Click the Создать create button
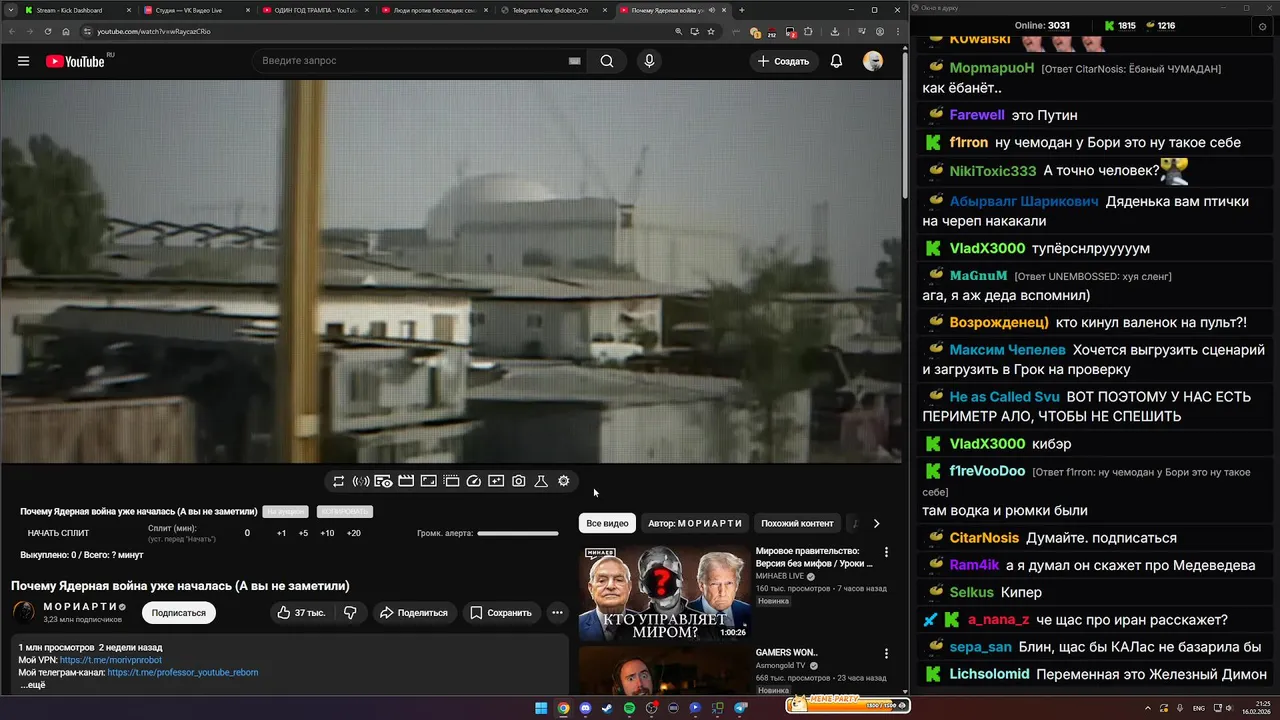 (783, 61)
